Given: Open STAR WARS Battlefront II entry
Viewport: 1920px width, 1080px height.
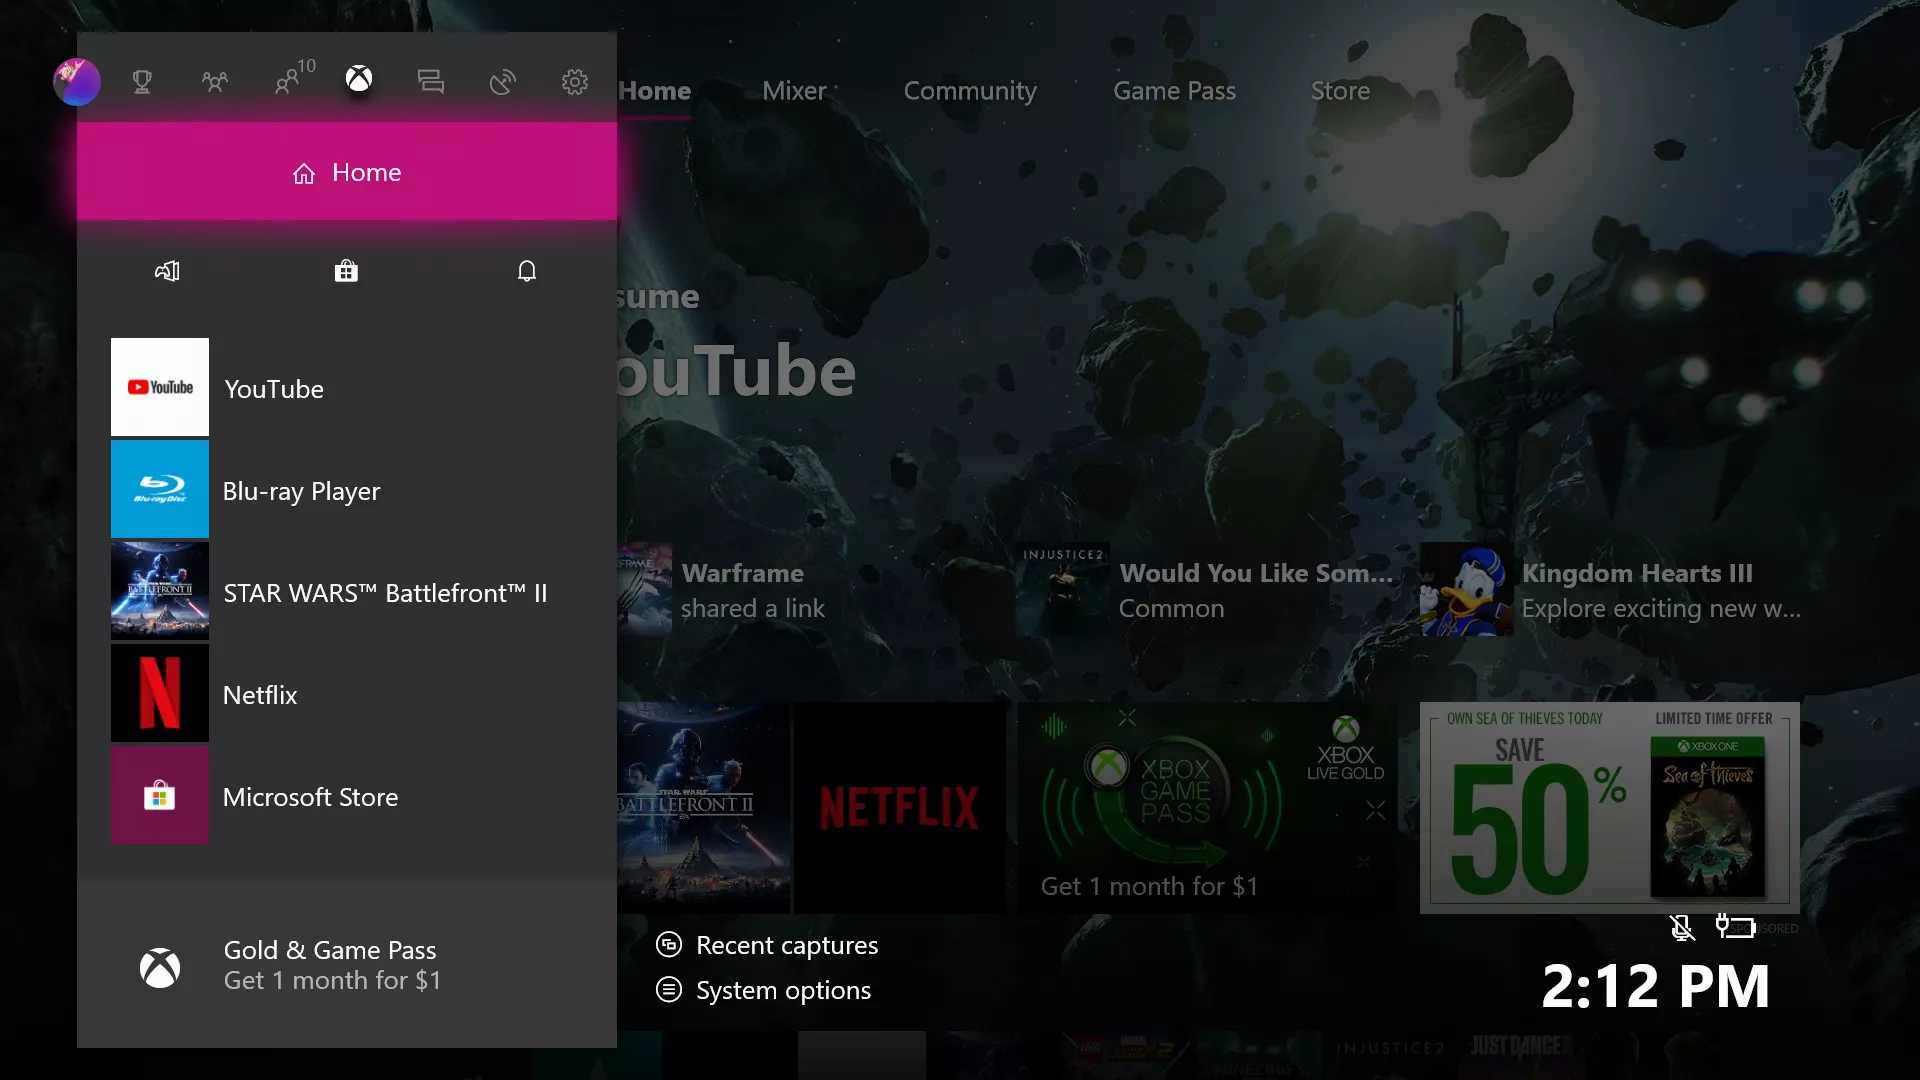Looking at the screenshot, I should [347, 592].
